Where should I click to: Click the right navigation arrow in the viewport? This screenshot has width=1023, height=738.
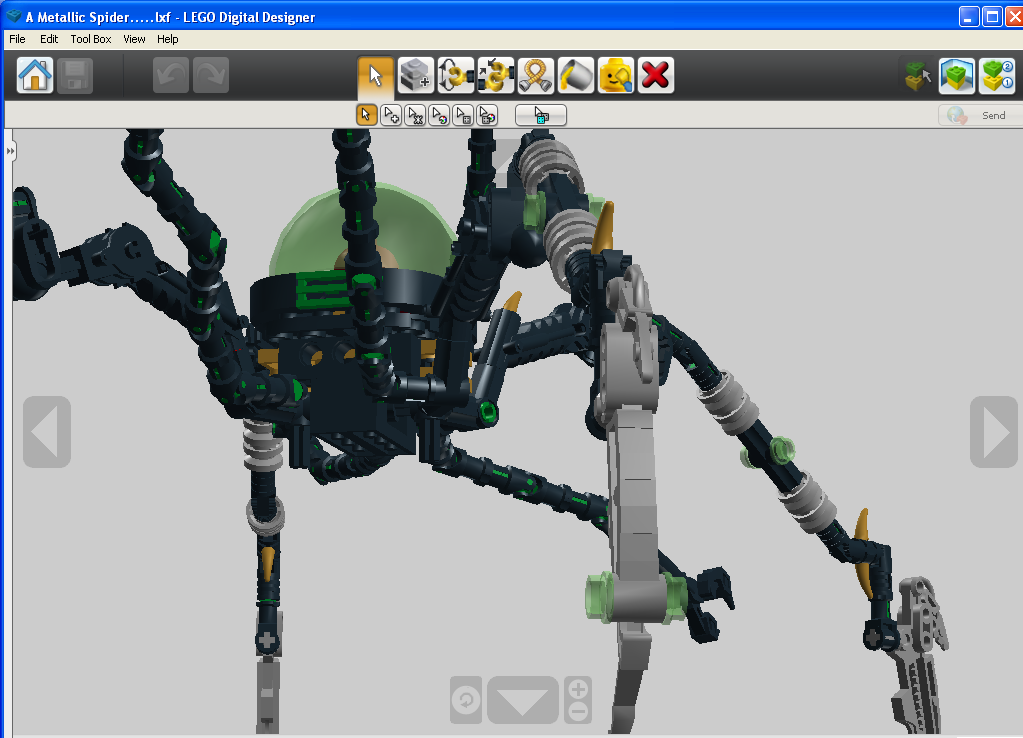(x=993, y=432)
